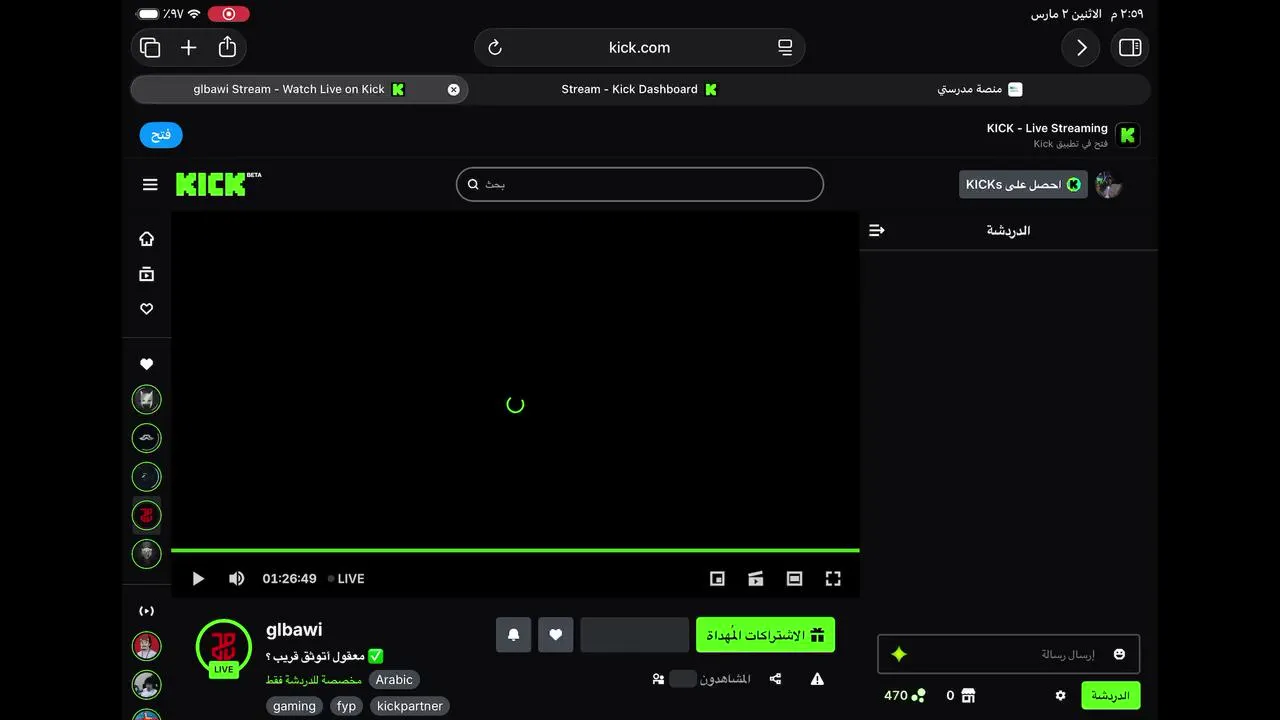
Task: Click the kick.com address bar
Action: [640, 47]
